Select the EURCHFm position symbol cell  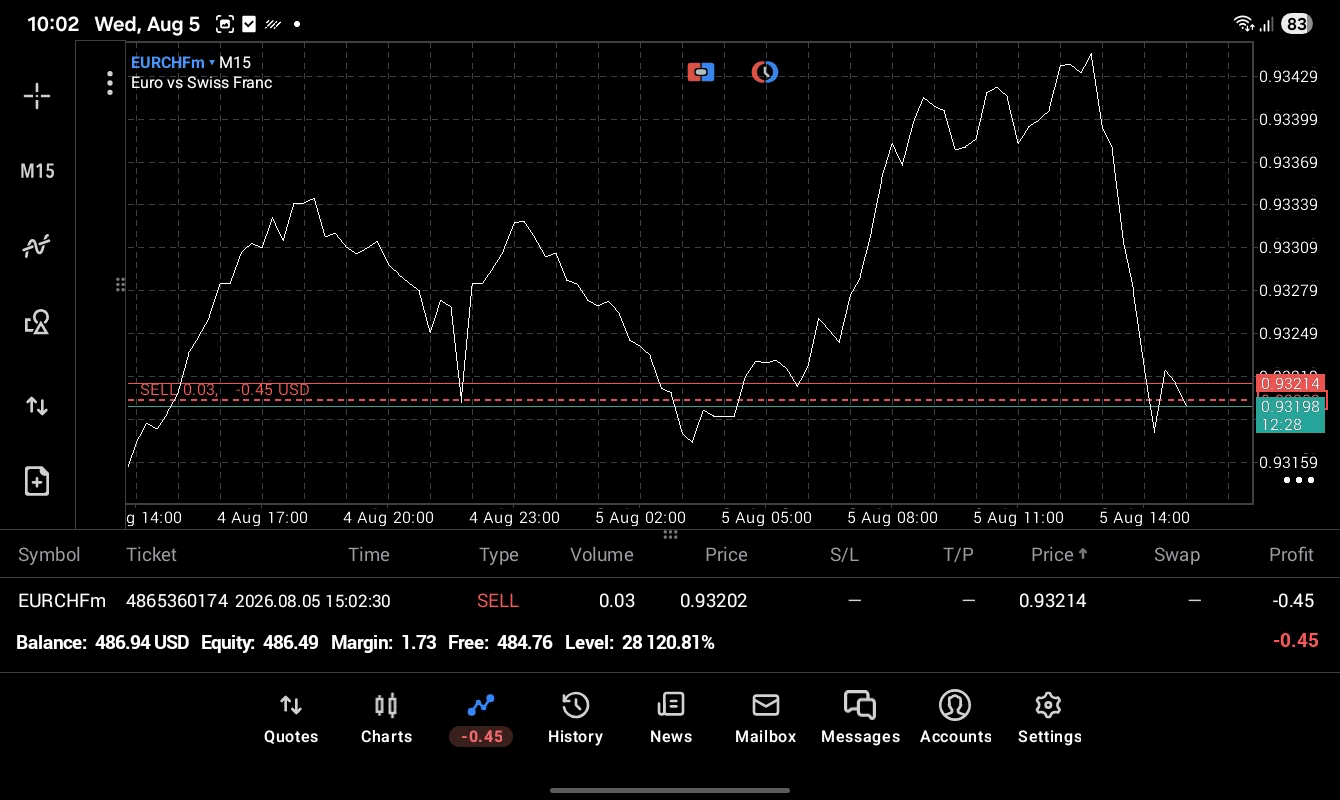point(62,601)
